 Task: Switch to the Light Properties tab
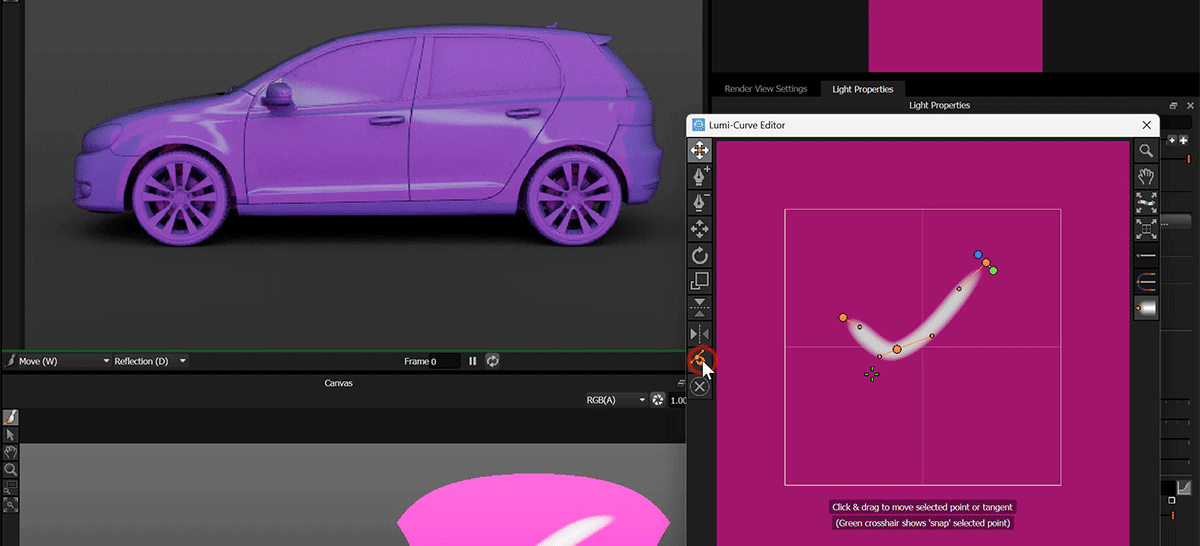click(862, 89)
